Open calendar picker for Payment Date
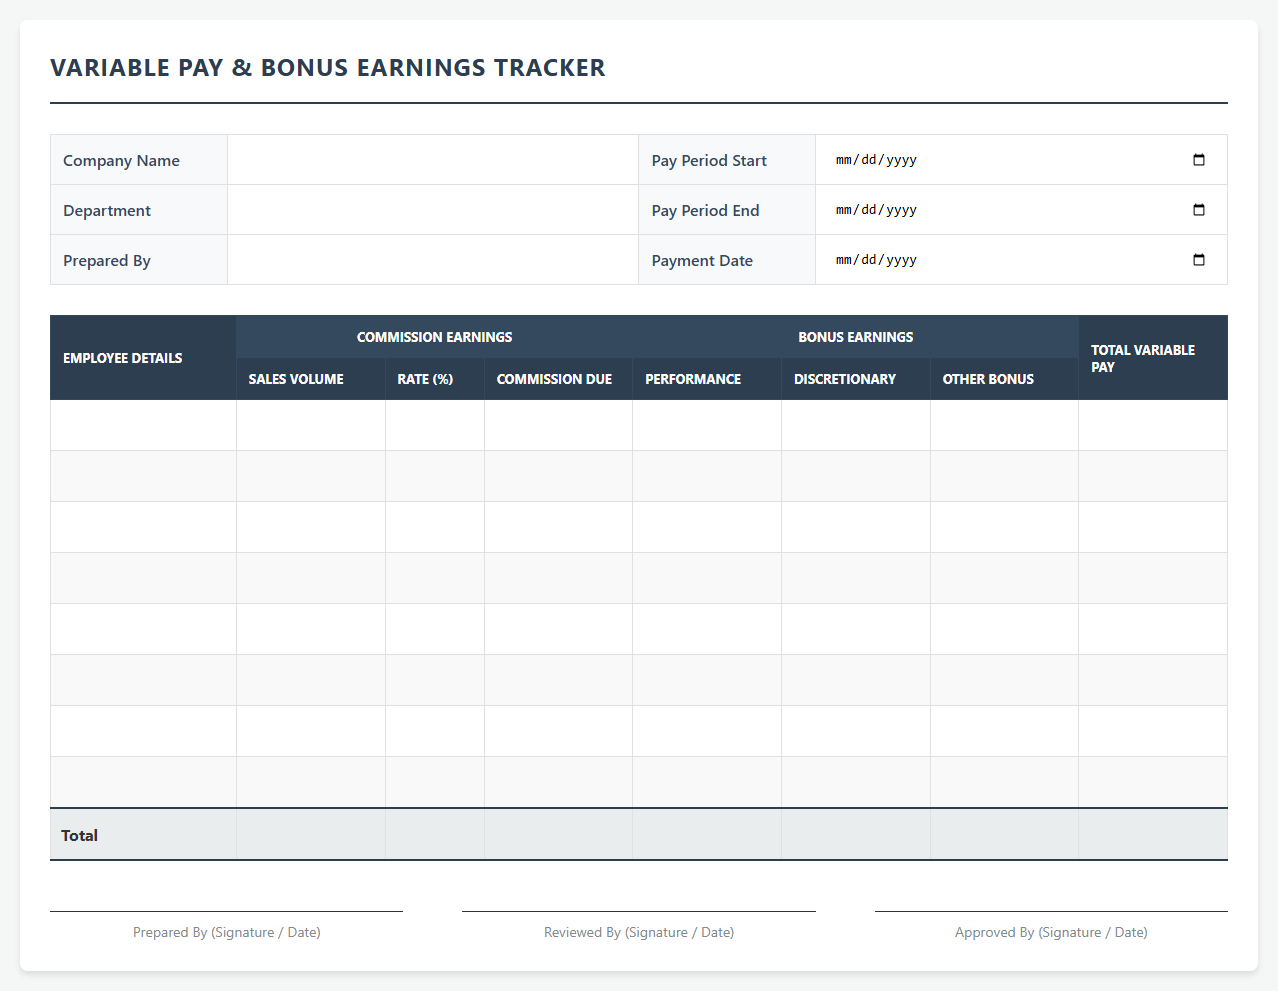The width and height of the screenshot is (1278, 991). point(1199,260)
